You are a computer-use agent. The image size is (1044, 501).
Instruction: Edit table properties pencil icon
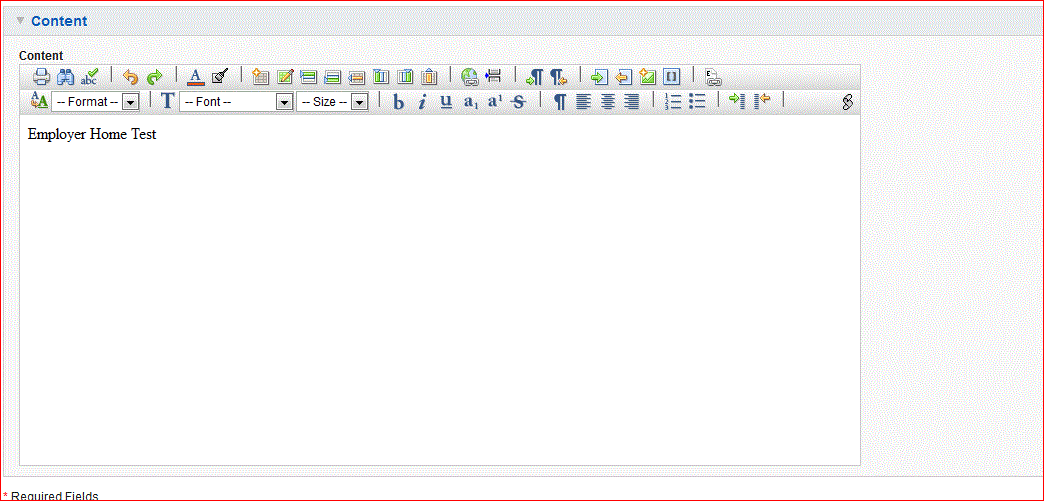(284, 77)
